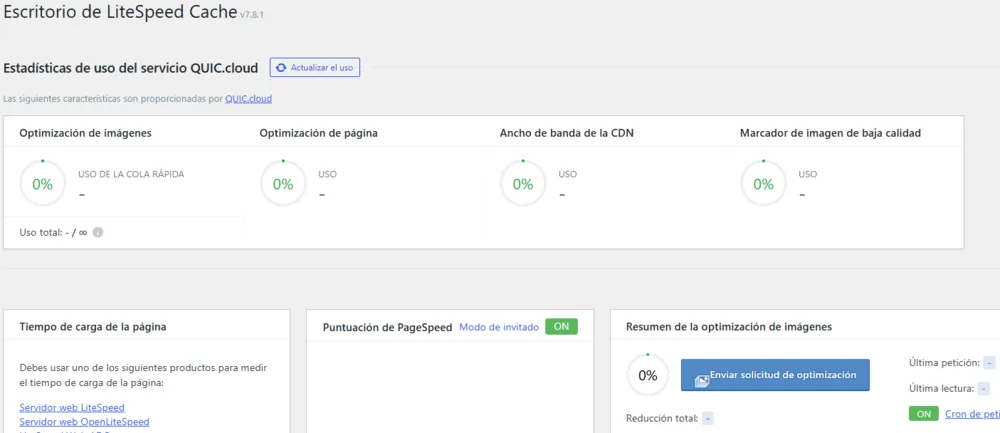Image resolution: width=1000 pixels, height=433 pixels.
Task: Click Marcador de imagen de baja calidad heading
Action: click(x=830, y=133)
